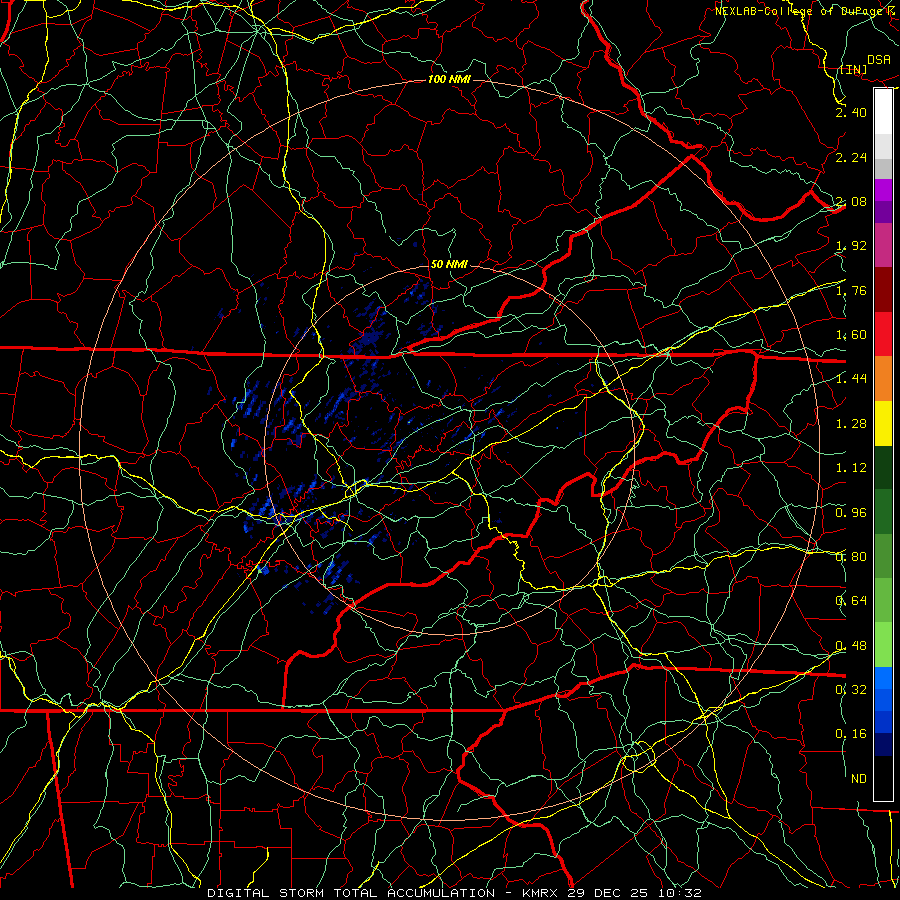Click the 50 NMI range ring label
Image resolution: width=900 pixels, height=900 pixels.
pos(449,264)
